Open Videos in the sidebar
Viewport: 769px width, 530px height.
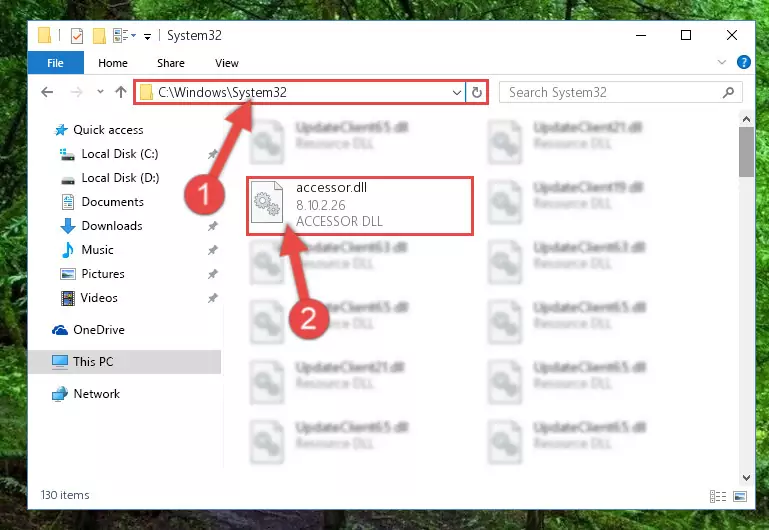point(99,298)
